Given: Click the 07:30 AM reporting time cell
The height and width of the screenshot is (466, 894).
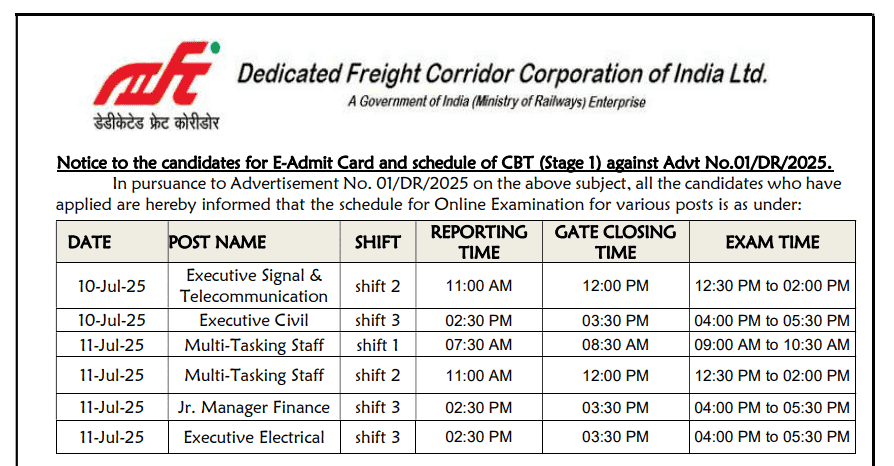Looking at the screenshot, I should [x=479, y=345].
